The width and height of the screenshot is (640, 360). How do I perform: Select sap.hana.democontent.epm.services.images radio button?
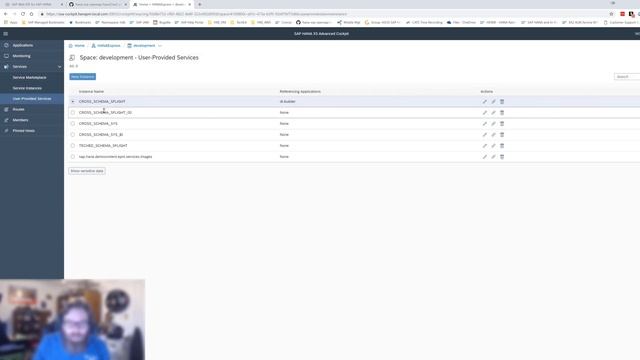click(x=73, y=157)
